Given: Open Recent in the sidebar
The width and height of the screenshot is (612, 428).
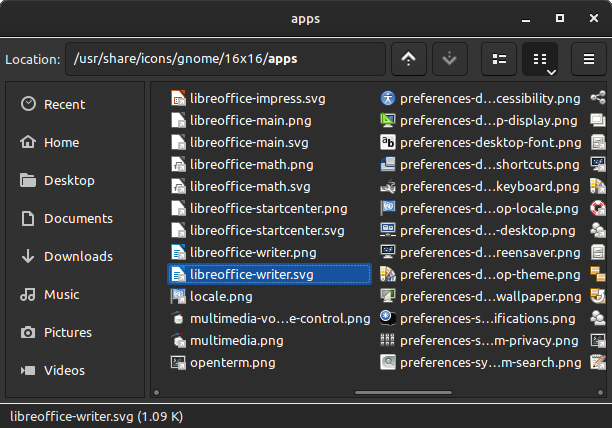Looking at the screenshot, I should 75,105.
